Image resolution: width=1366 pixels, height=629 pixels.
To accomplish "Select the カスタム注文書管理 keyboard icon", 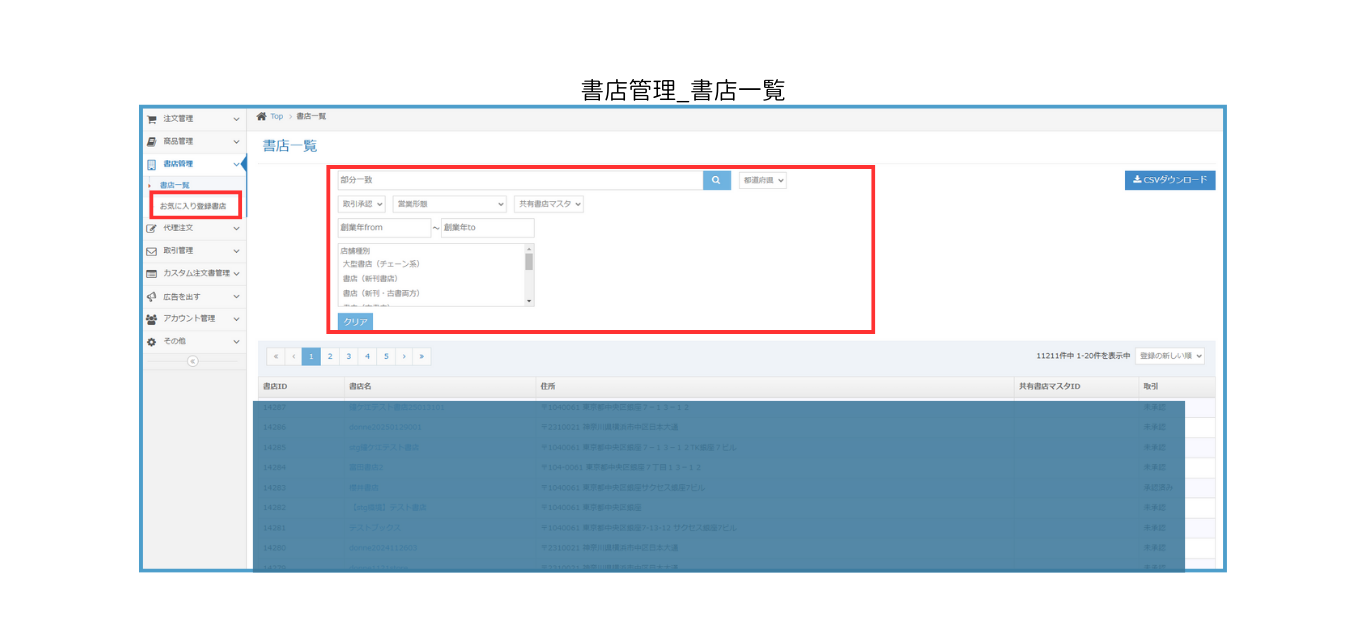I will click(149, 273).
